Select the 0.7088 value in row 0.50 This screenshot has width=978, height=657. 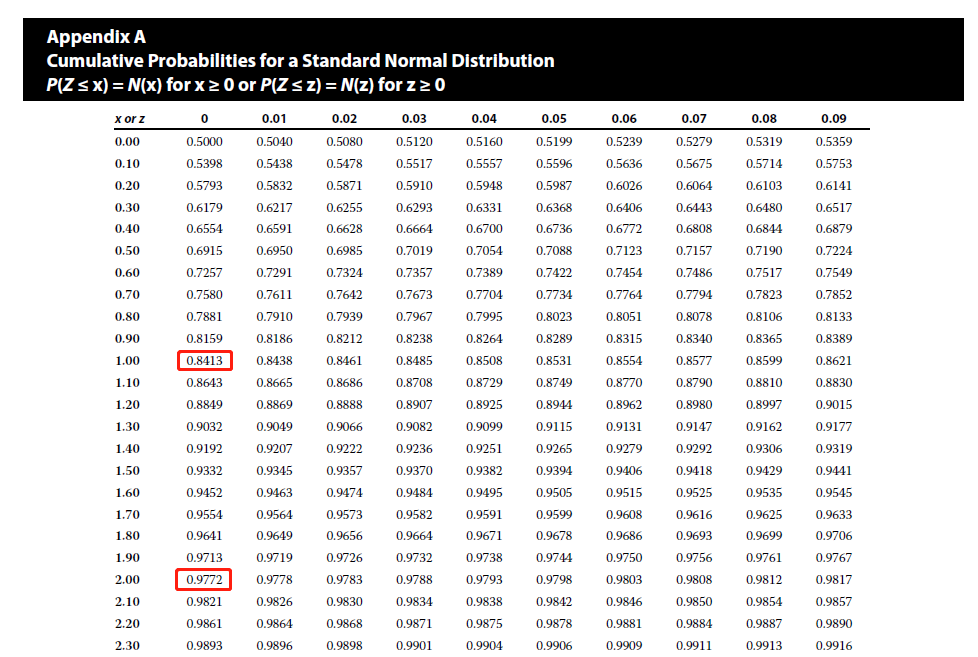coord(554,250)
